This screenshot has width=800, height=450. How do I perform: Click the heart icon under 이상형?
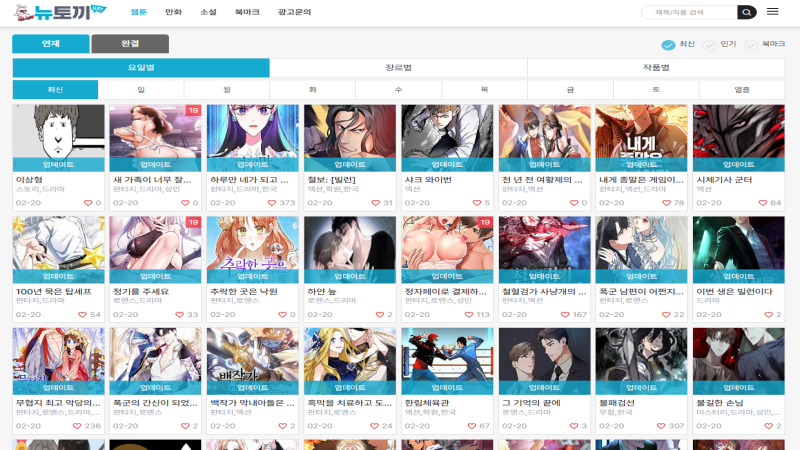[x=86, y=203]
